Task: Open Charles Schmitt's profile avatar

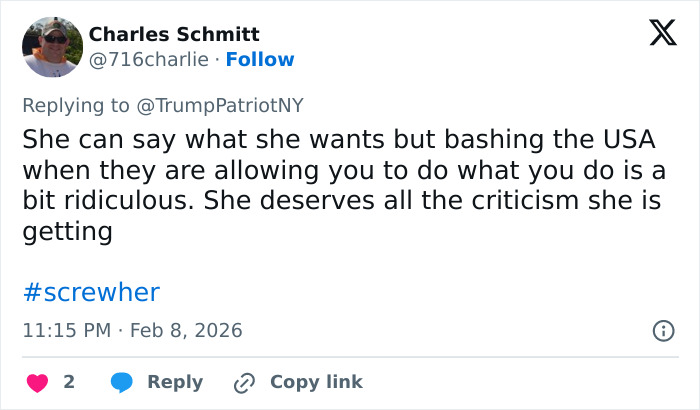Action: [x=52, y=47]
